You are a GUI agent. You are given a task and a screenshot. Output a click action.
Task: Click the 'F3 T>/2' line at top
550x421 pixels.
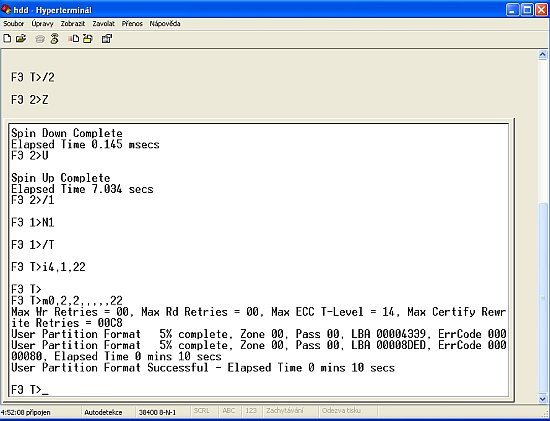tap(33, 77)
